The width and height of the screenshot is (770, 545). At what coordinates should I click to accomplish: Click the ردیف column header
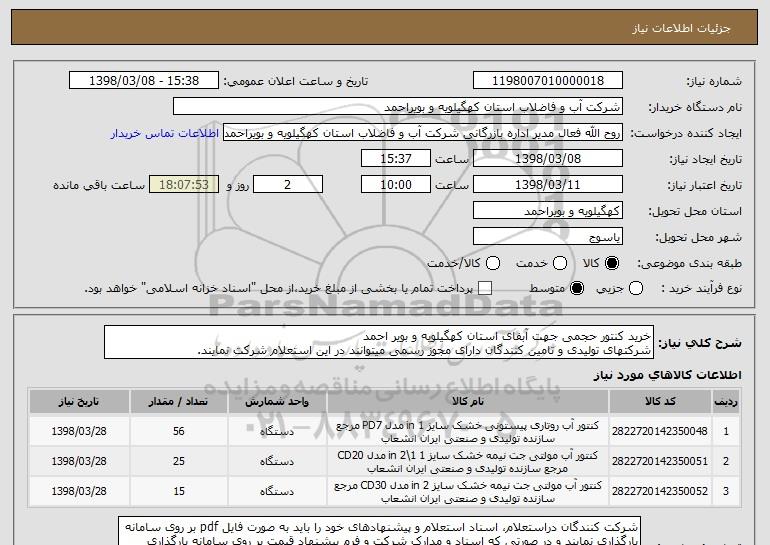(x=726, y=402)
